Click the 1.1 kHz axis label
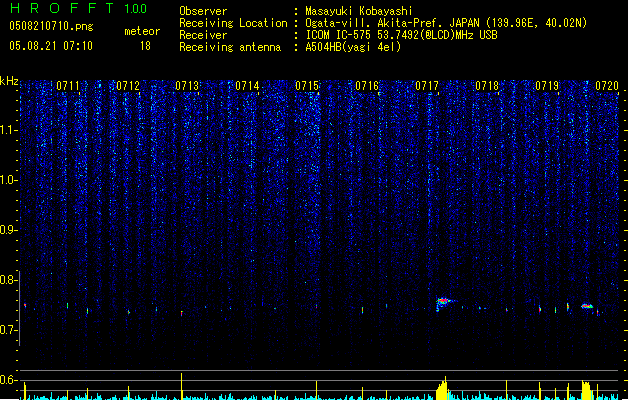 click(8, 130)
